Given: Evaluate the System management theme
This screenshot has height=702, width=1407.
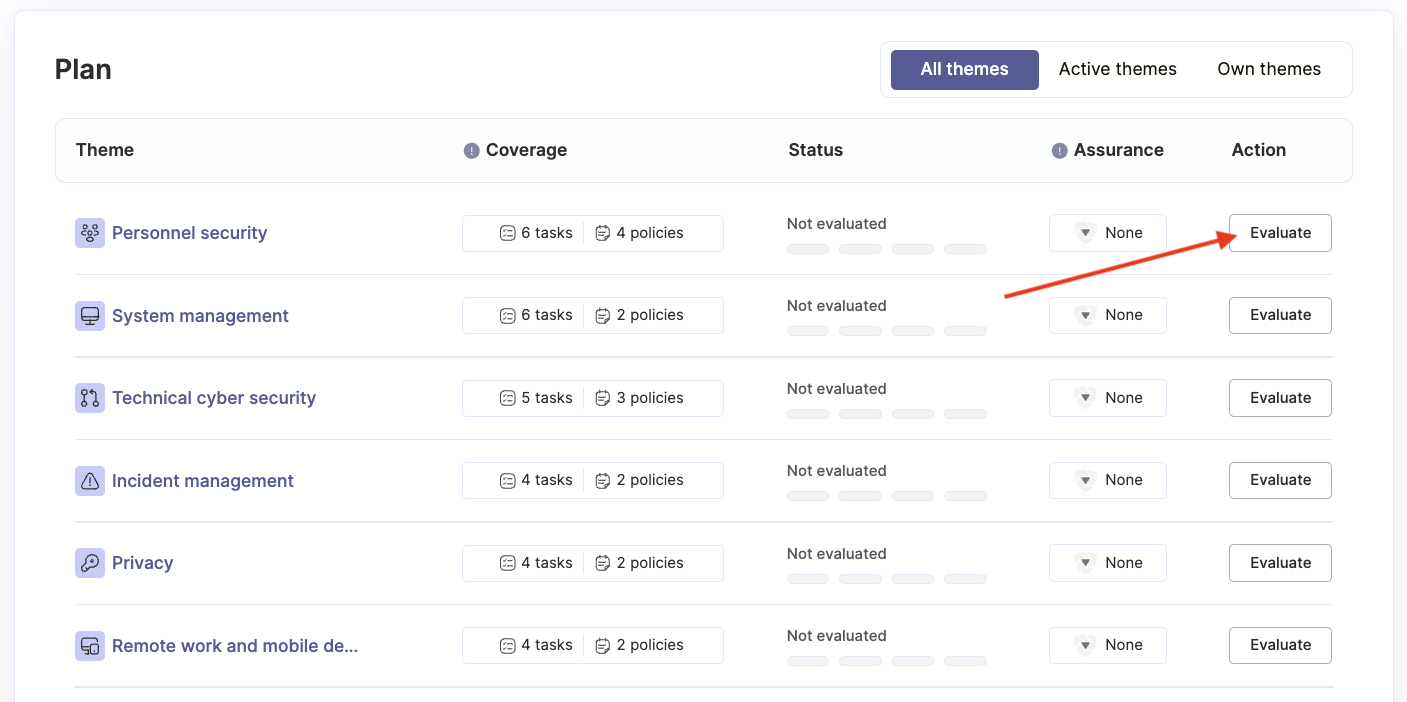Looking at the screenshot, I should [1280, 315].
